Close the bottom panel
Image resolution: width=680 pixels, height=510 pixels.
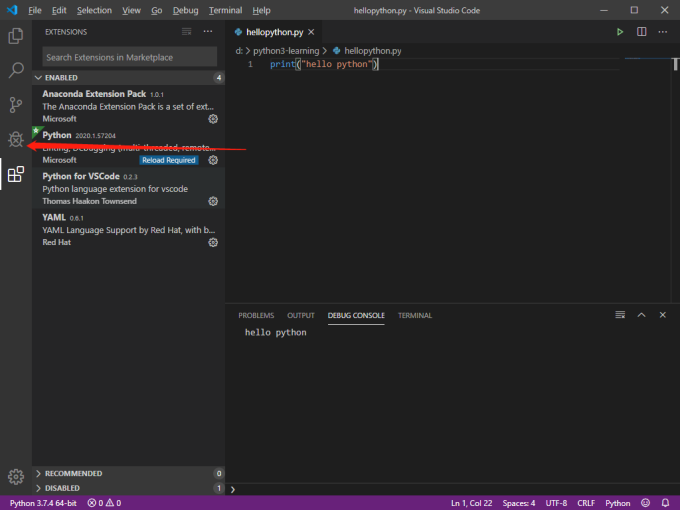(x=663, y=315)
